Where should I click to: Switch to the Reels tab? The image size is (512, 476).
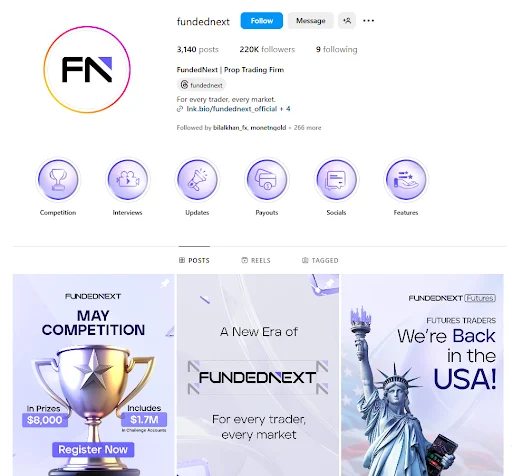pyautogui.click(x=256, y=260)
